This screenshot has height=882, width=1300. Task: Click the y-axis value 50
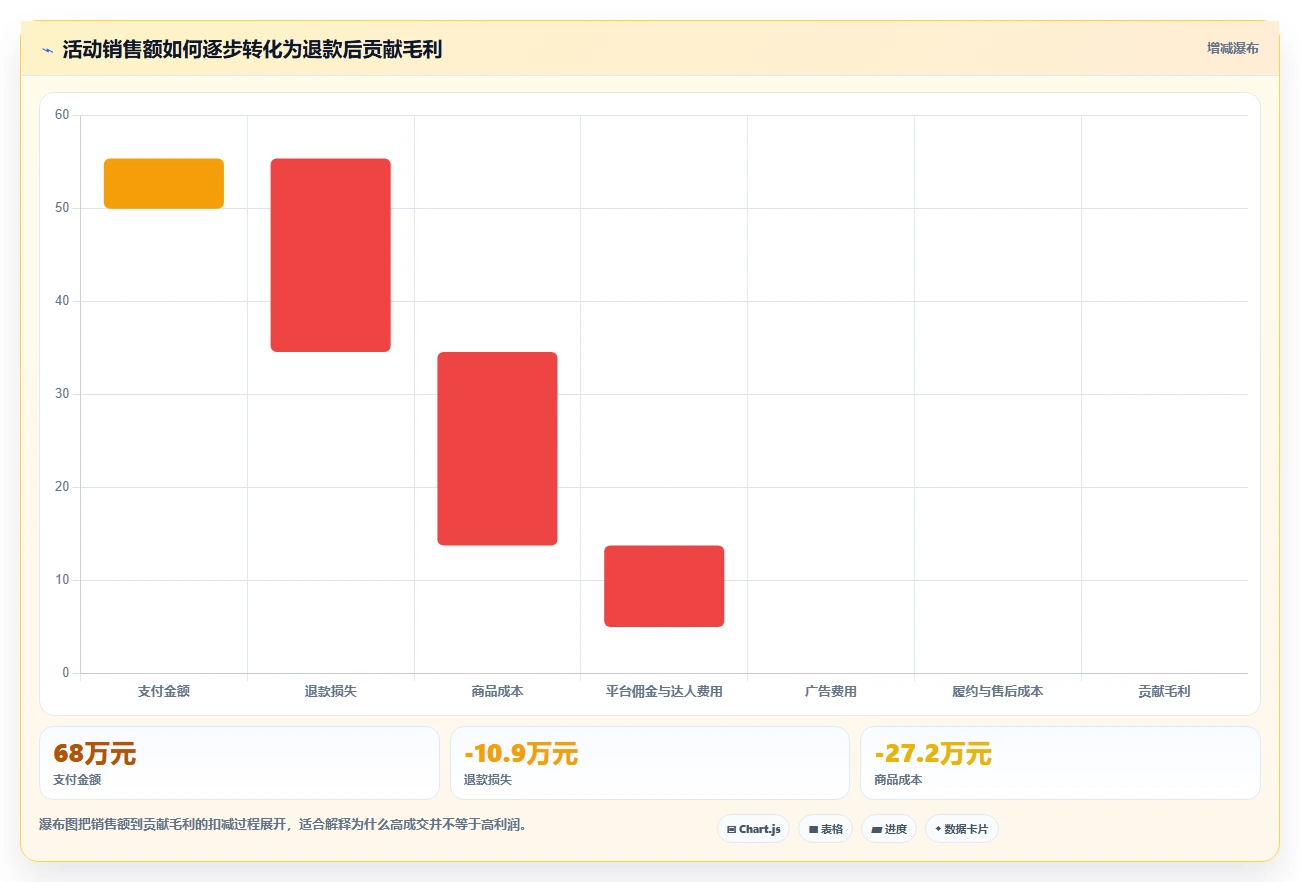click(62, 208)
